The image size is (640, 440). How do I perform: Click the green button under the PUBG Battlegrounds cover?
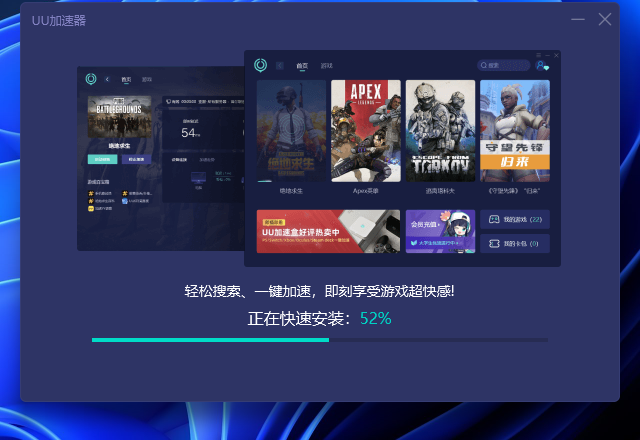[102, 159]
